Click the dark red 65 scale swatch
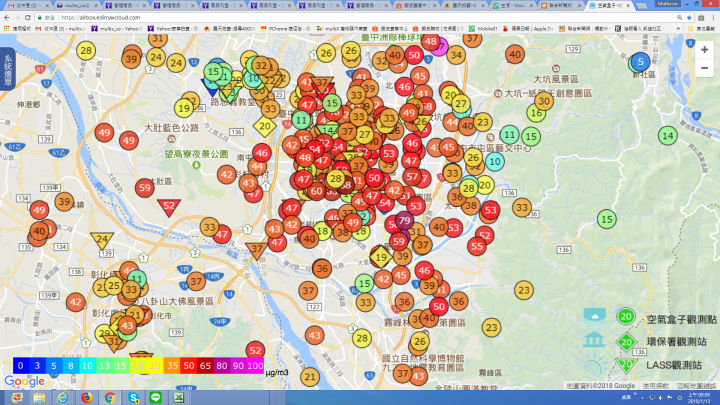 click(205, 366)
